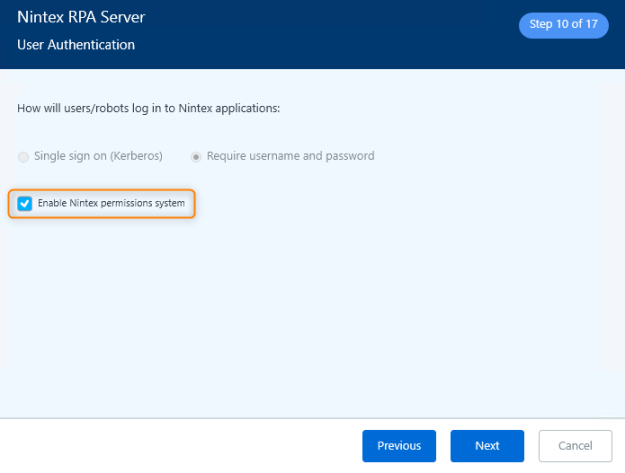Click the User Authentication subtitle
The image size is (625, 473).
(76, 45)
